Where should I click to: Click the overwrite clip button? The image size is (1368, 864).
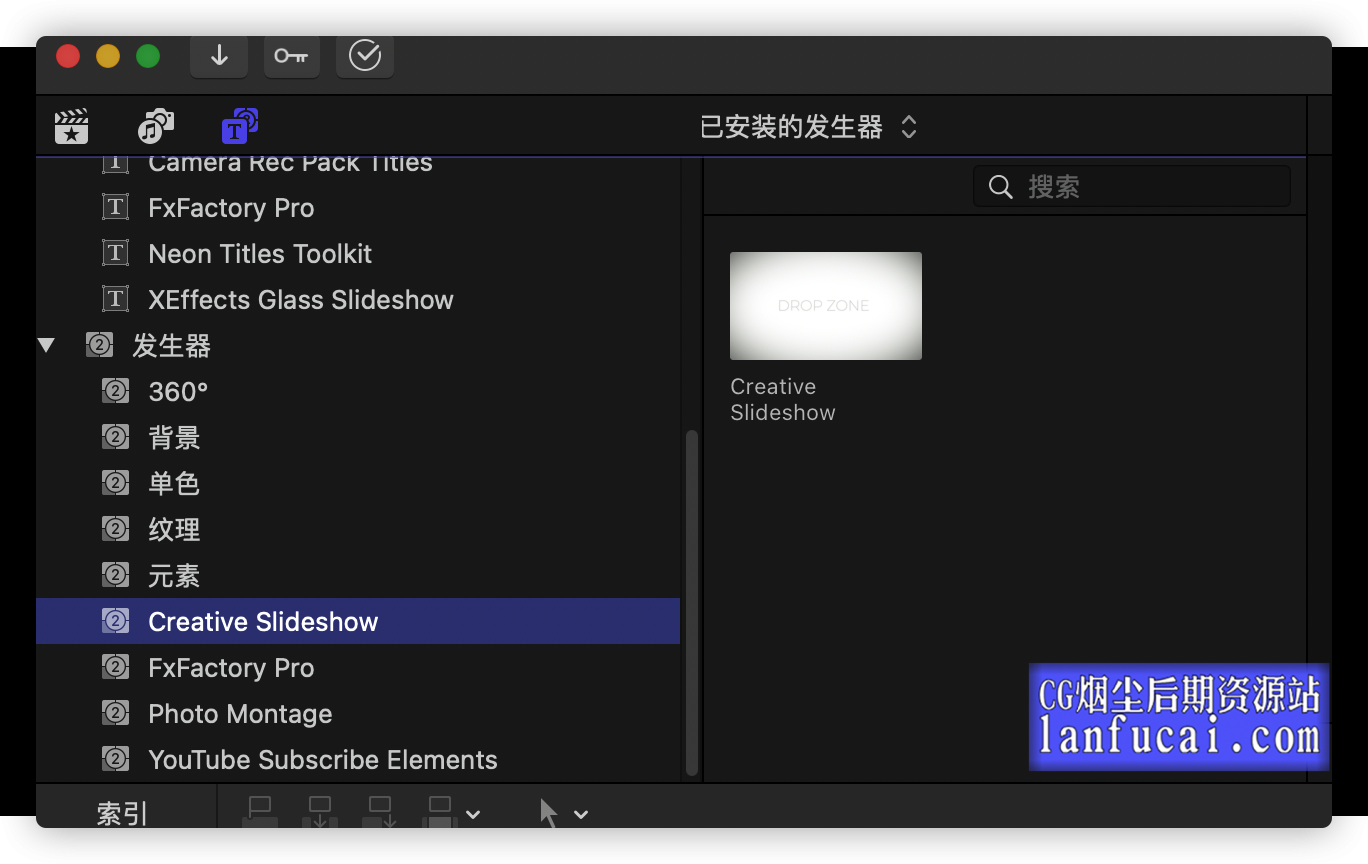tap(440, 813)
